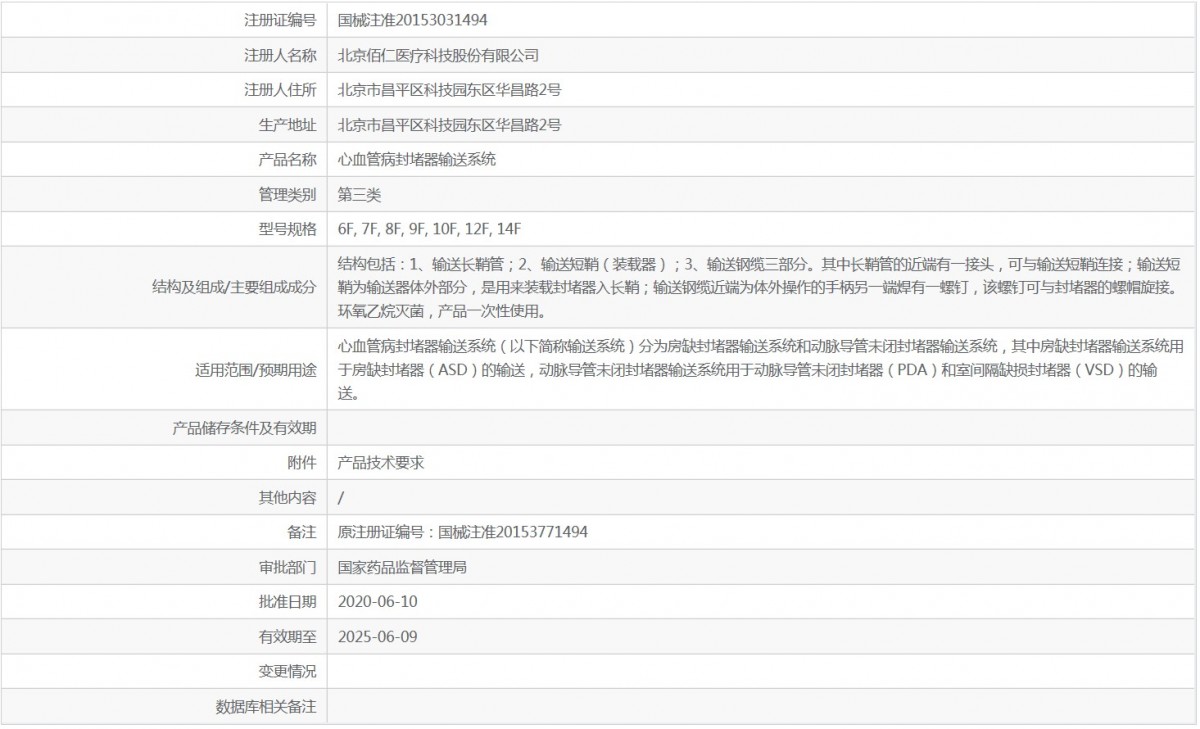Screen dimensions: 1200x729
Task: Select the address in the 生产地址 row
Action: pos(449,125)
